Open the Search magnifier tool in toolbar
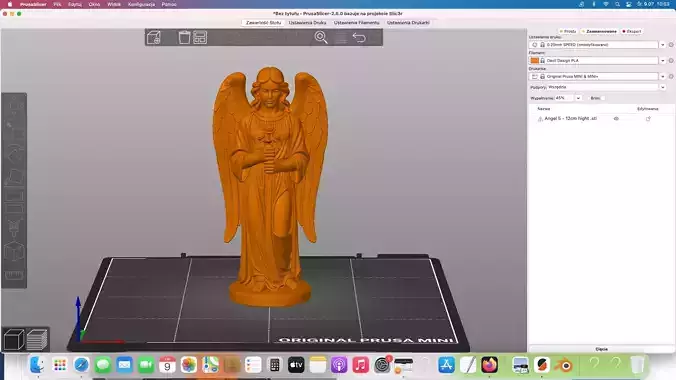 (x=321, y=38)
